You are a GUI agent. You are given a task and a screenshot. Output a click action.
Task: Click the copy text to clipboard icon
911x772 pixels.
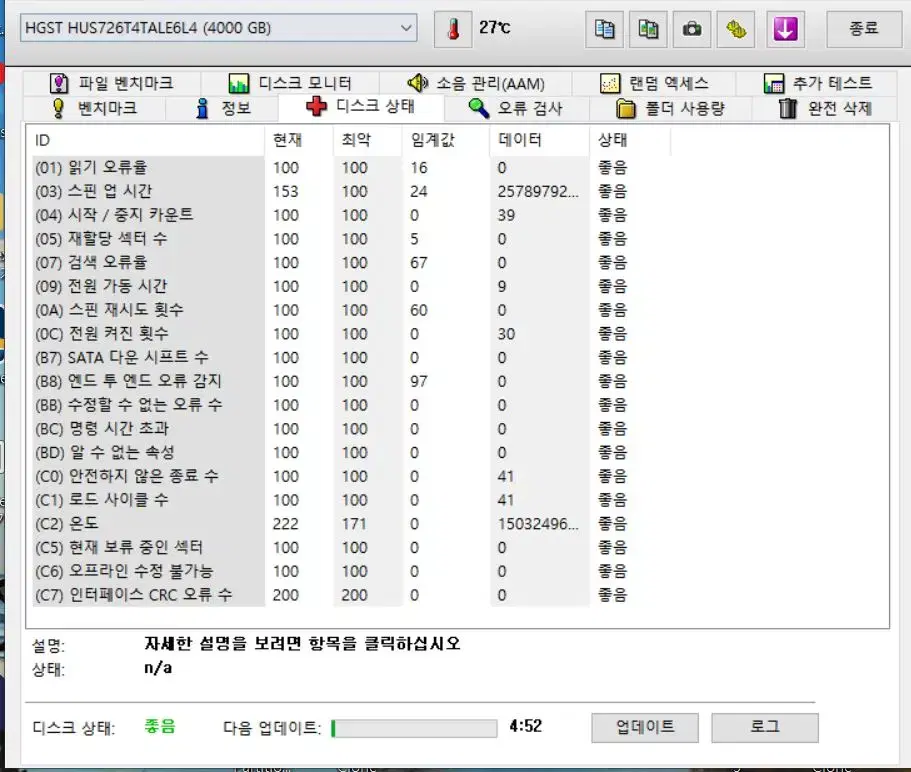tap(603, 27)
